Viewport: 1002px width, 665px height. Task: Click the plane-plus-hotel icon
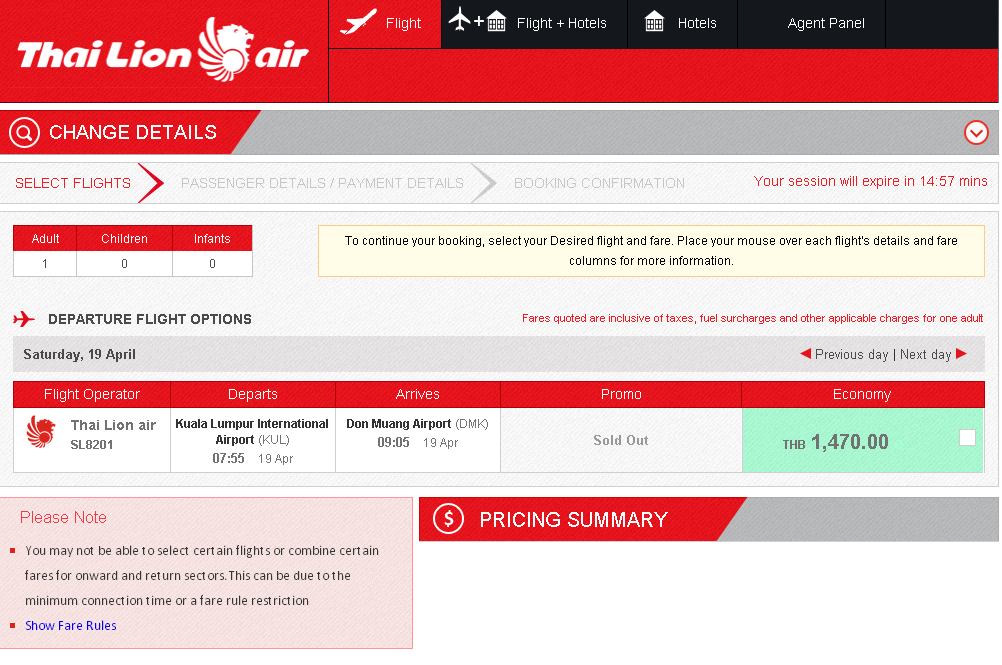click(477, 20)
